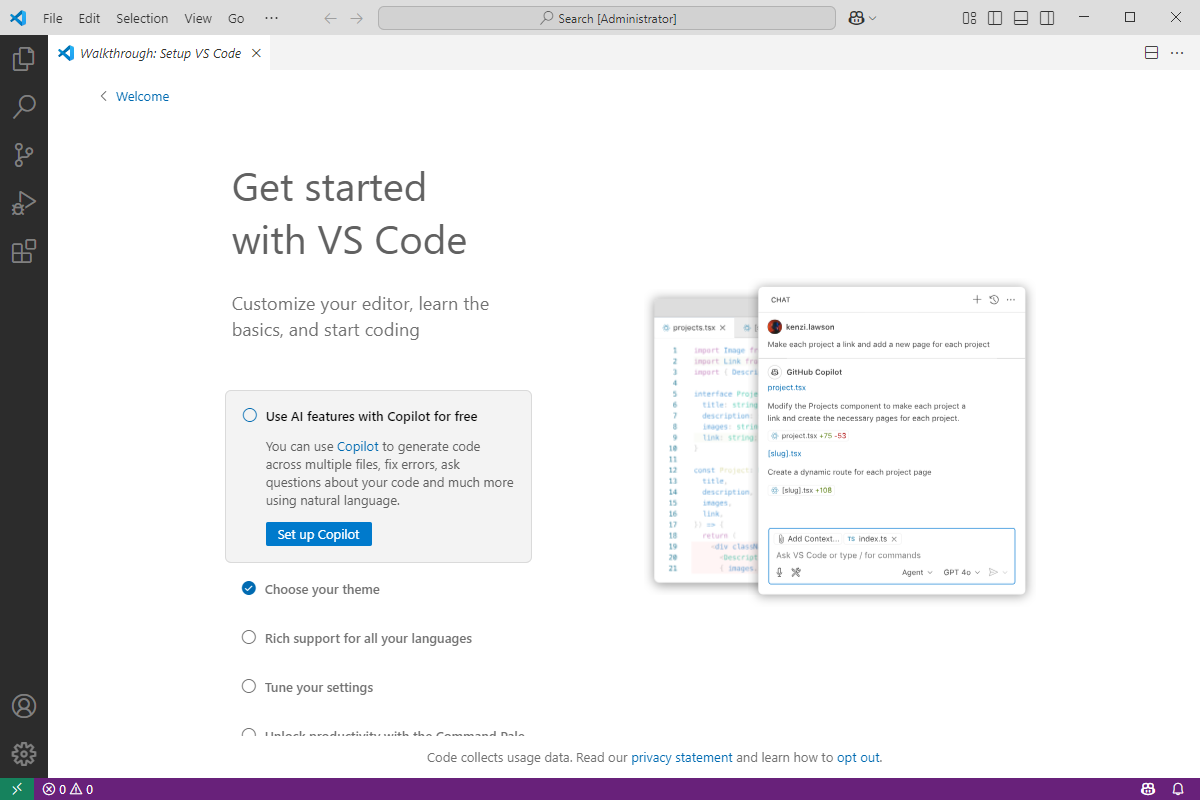Open notifications bell in status bar
The width and height of the screenshot is (1200, 800).
click(1178, 789)
